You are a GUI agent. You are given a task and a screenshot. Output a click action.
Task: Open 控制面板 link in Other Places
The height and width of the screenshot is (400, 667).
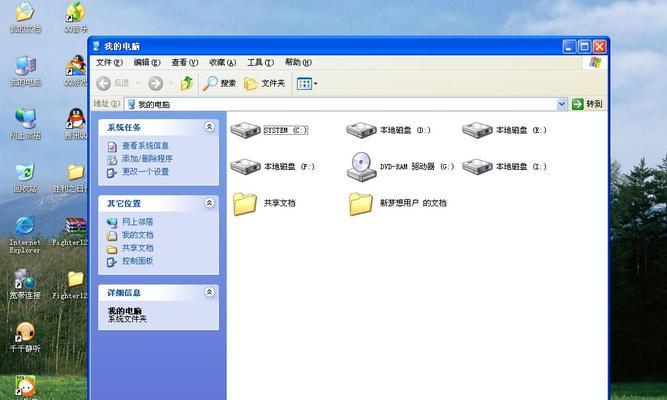[137, 261]
